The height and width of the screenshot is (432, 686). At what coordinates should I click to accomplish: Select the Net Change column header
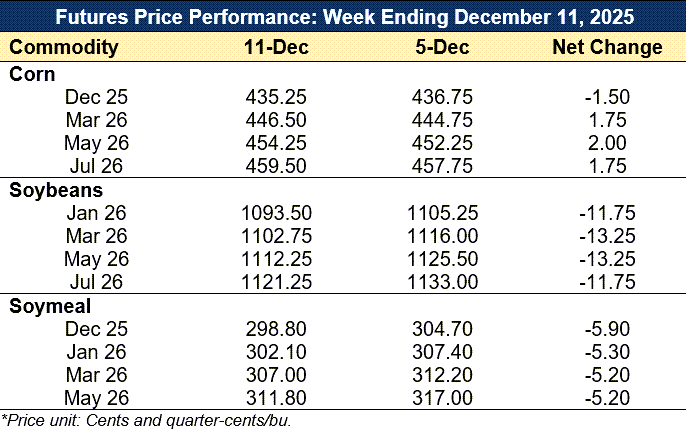tap(607, 47)
